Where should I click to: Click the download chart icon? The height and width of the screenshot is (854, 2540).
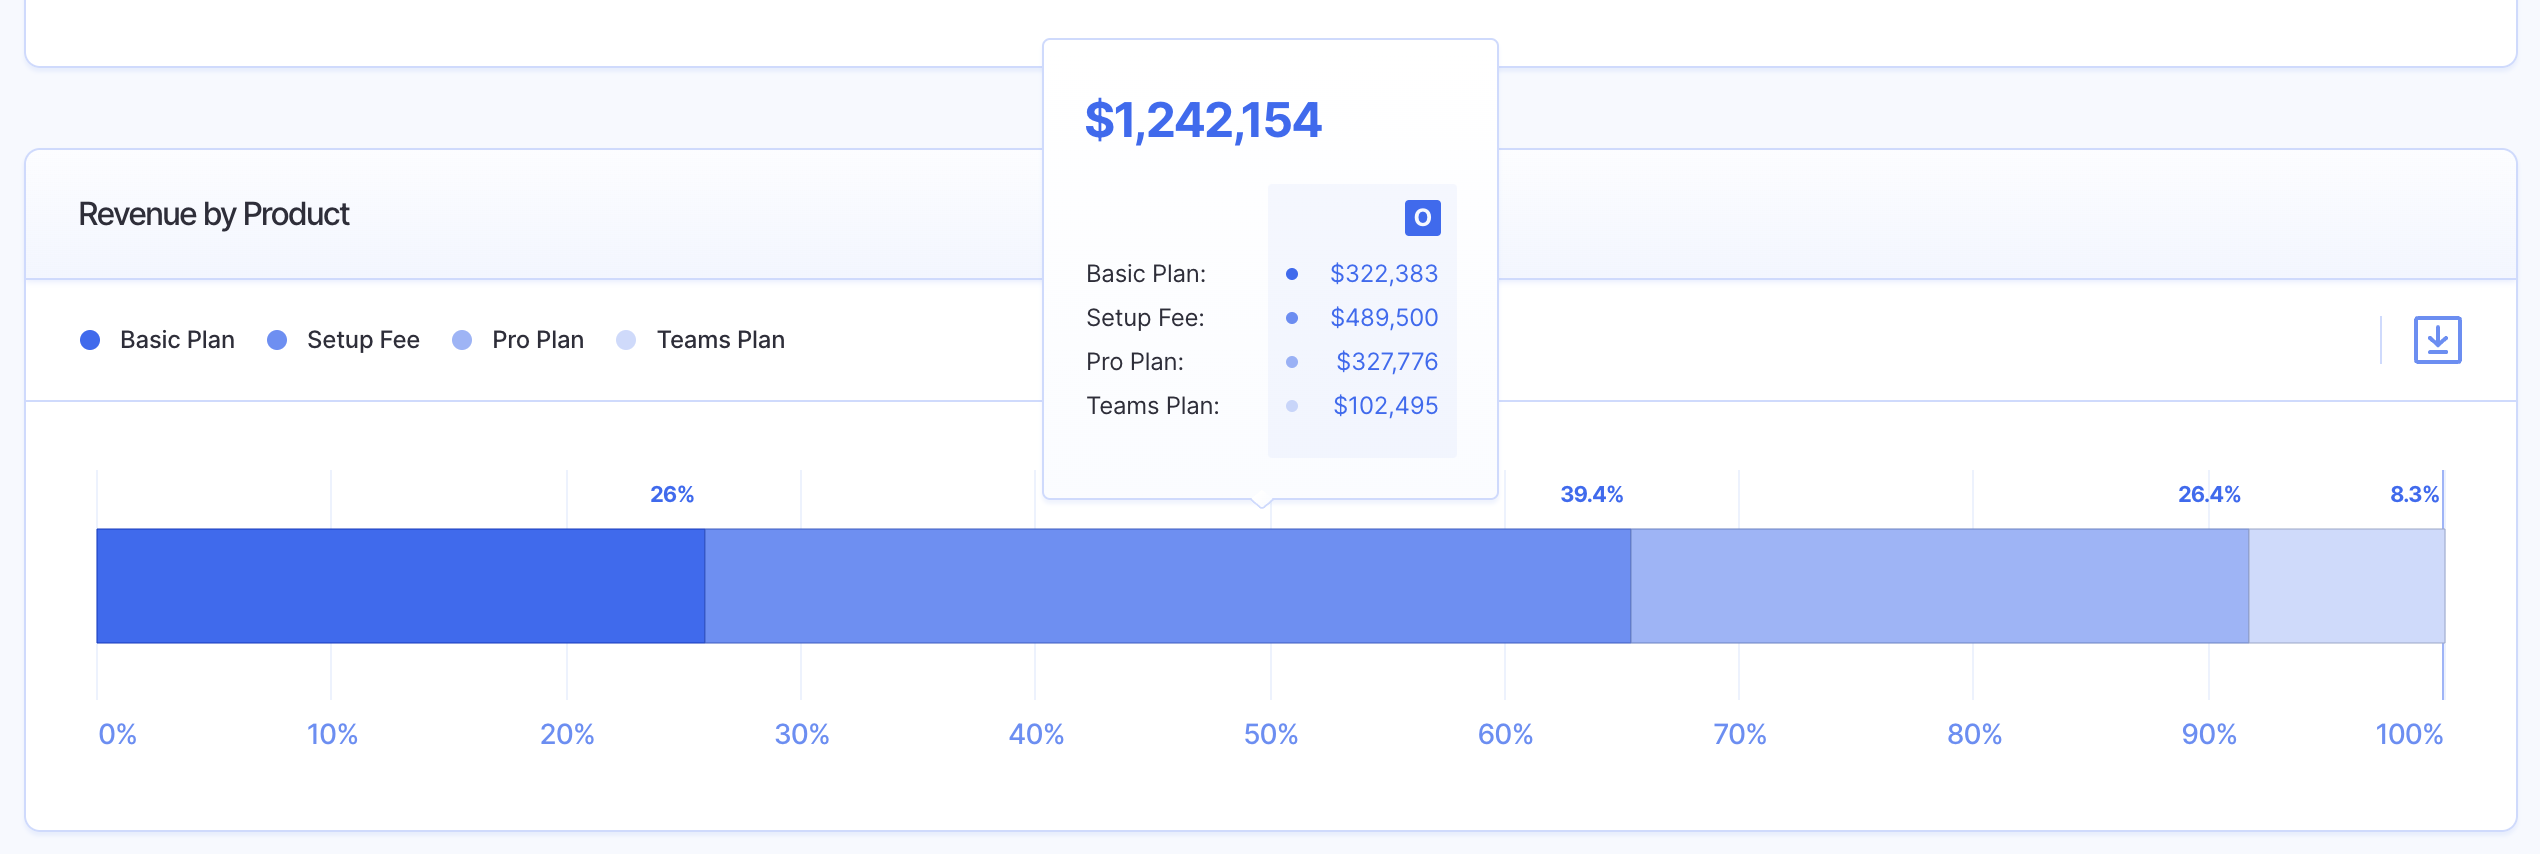pyautogui.click(x=2437, y=340)
